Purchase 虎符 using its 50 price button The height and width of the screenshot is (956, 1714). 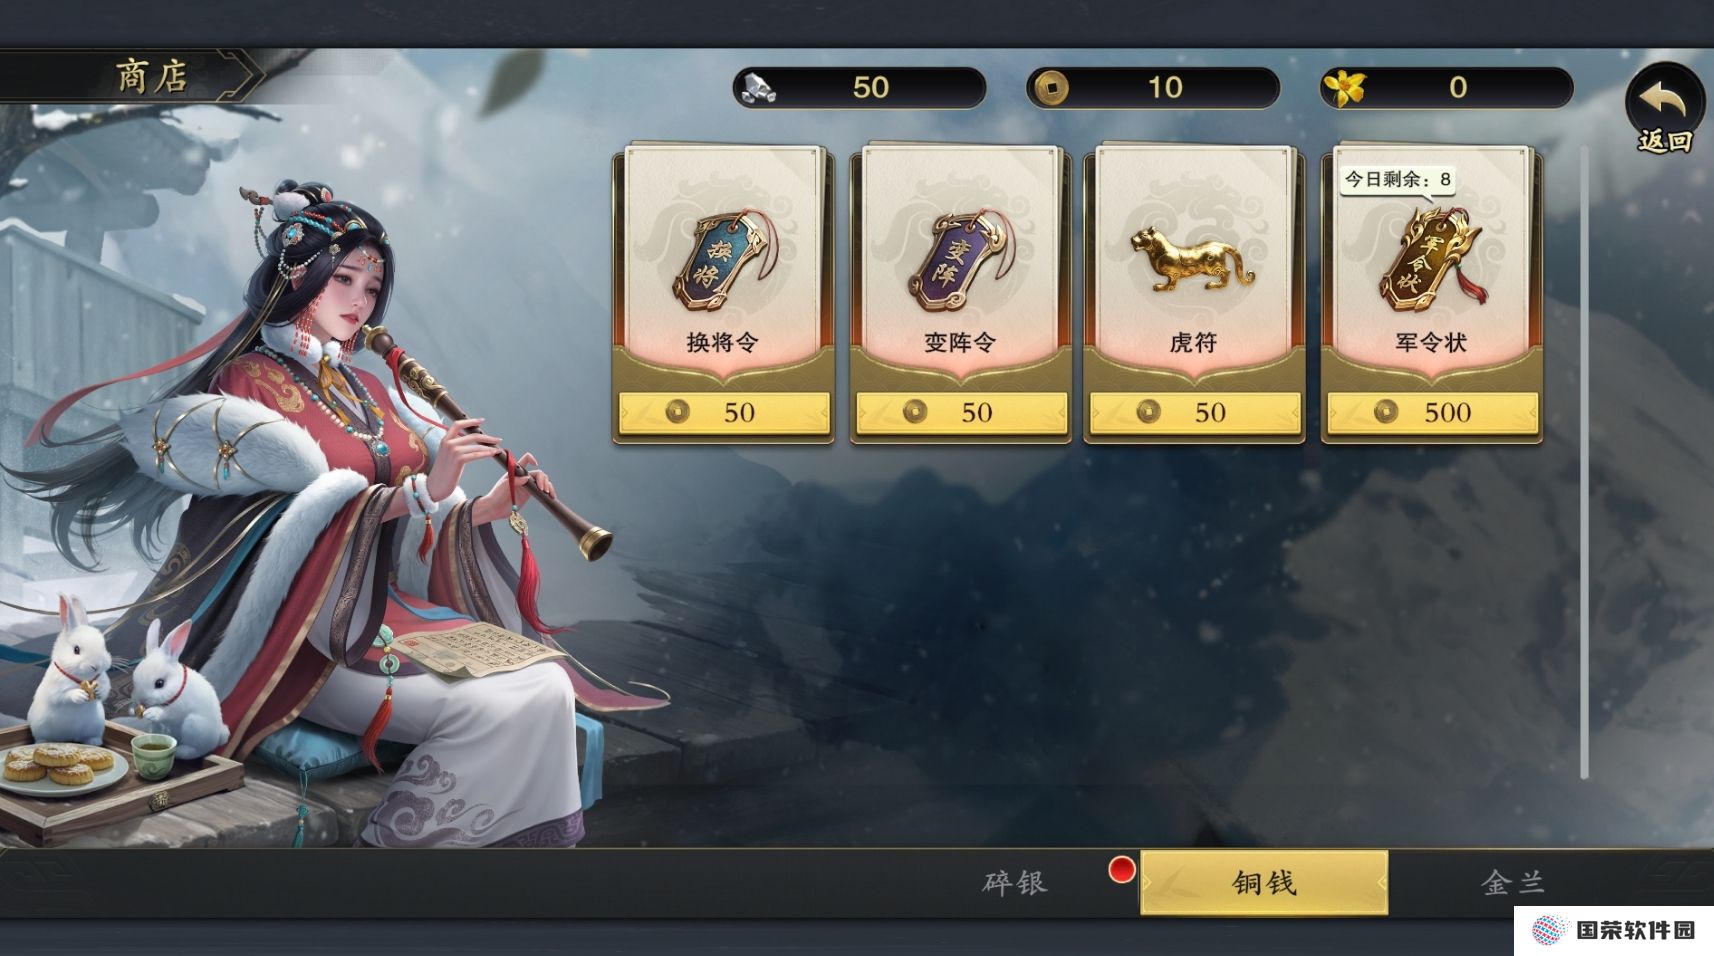pos(1195,412)
